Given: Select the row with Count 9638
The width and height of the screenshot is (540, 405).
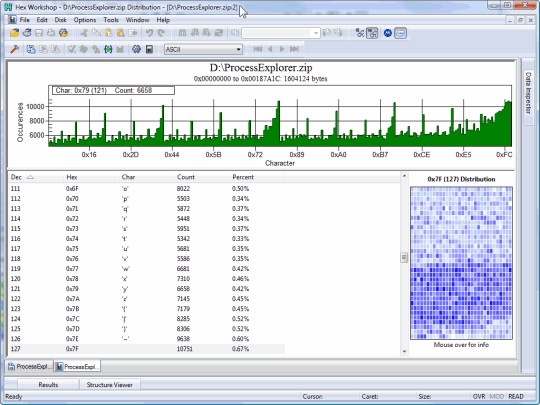Looking at the screenshot, I should pyautogui.click(x=146, y=339).
